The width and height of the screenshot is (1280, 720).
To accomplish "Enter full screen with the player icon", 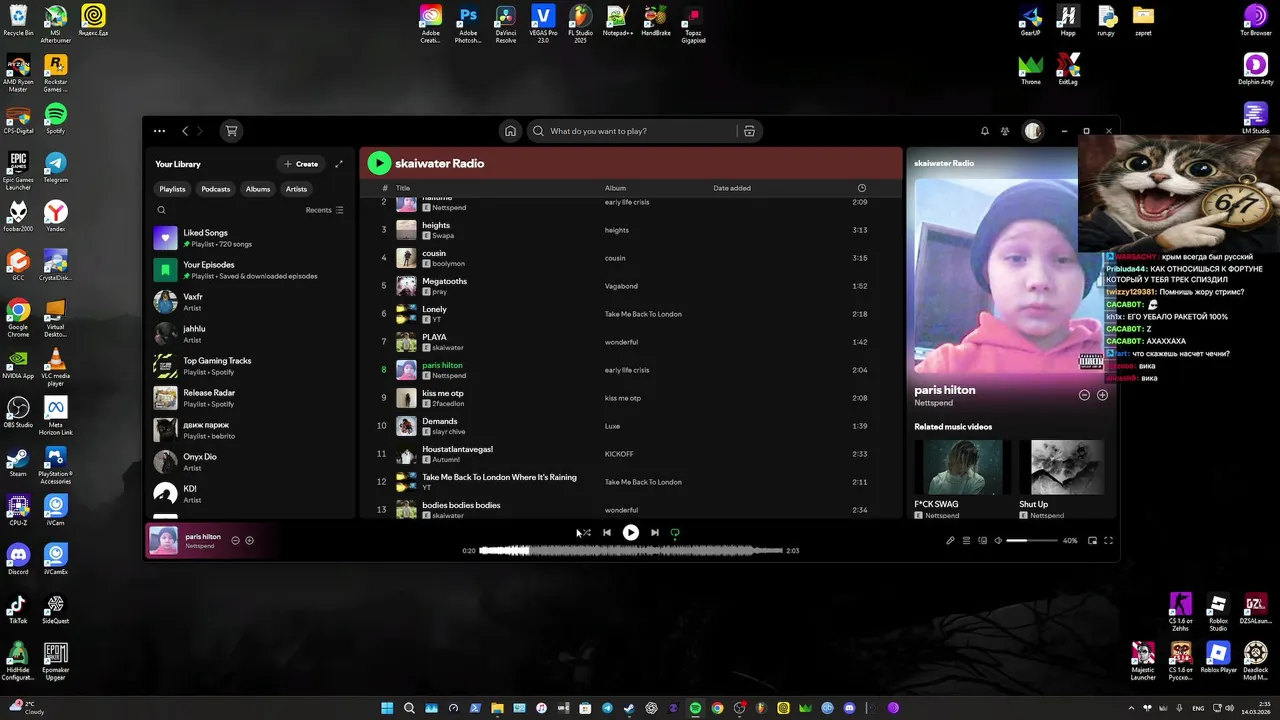I will pos(1108,541).
